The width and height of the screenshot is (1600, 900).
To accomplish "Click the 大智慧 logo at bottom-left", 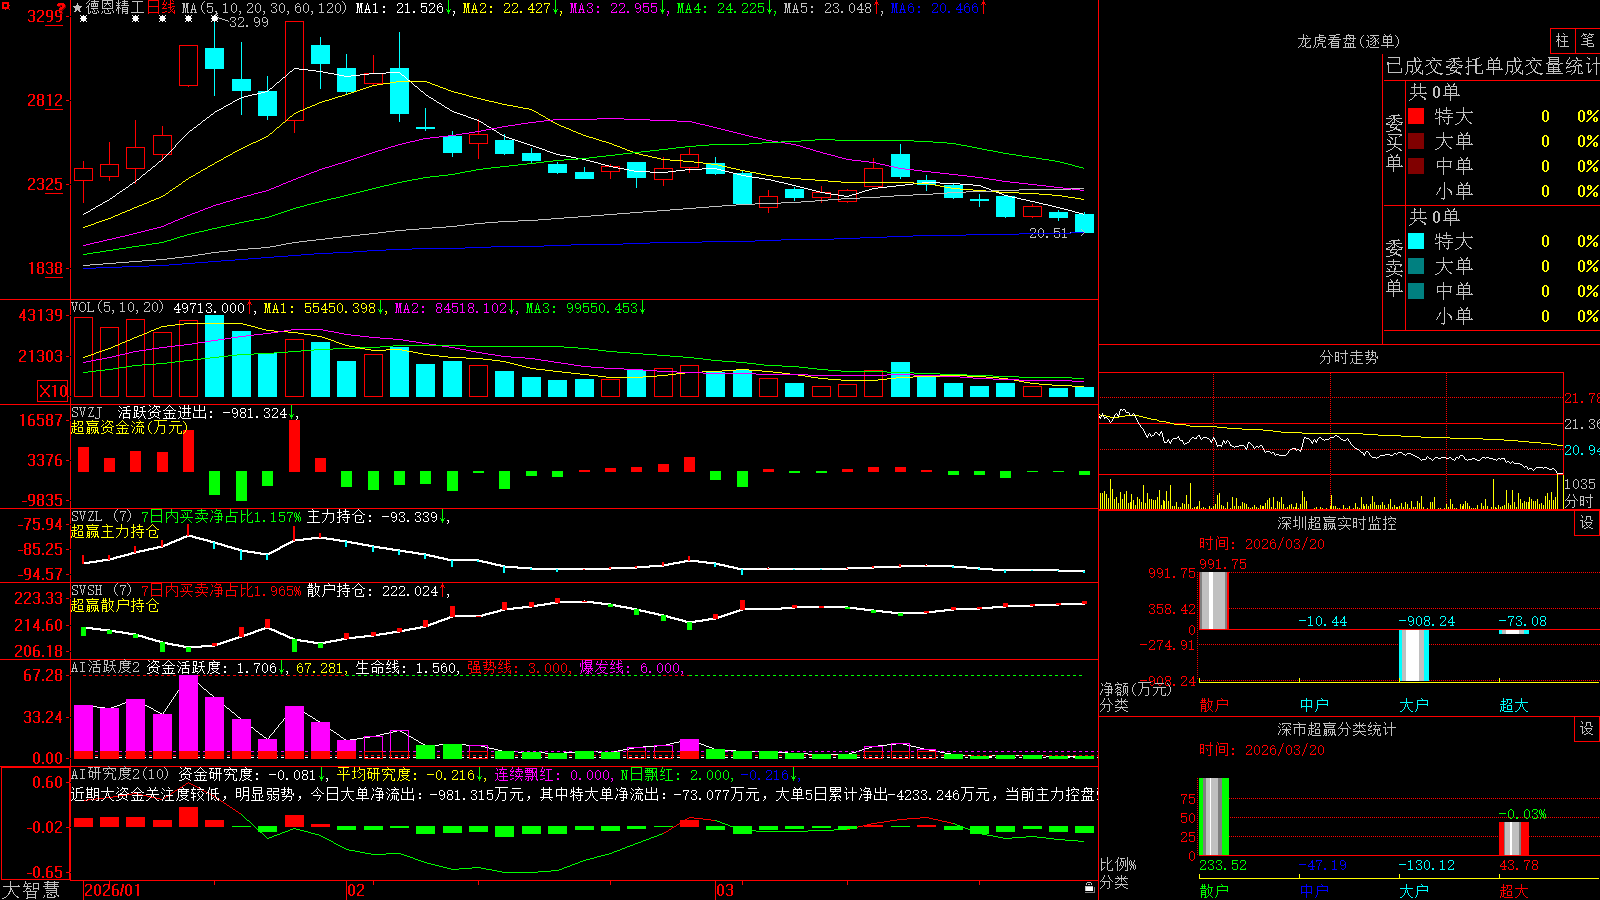I will [31, 890].
